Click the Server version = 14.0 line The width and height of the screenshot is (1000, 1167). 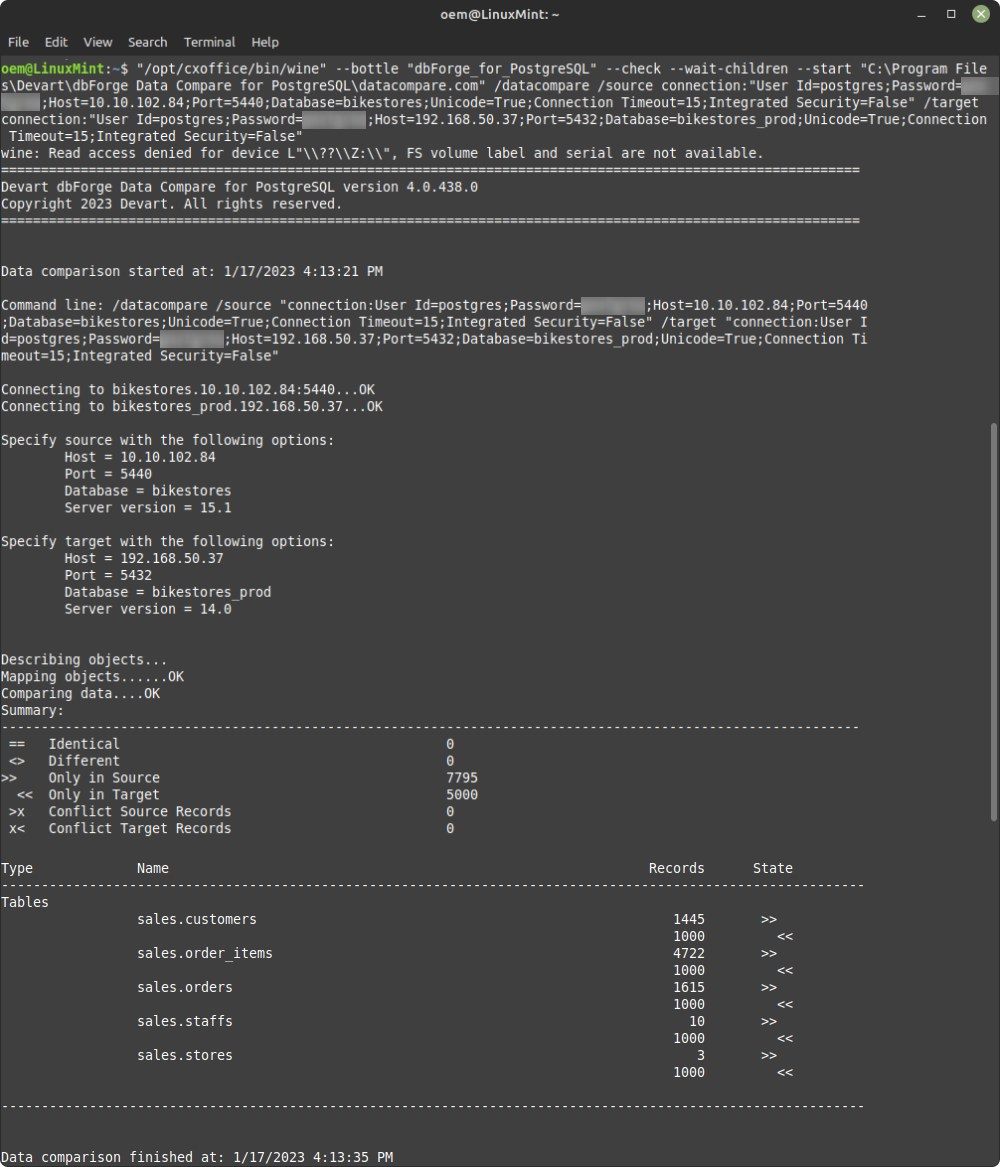tap(147, 609)
